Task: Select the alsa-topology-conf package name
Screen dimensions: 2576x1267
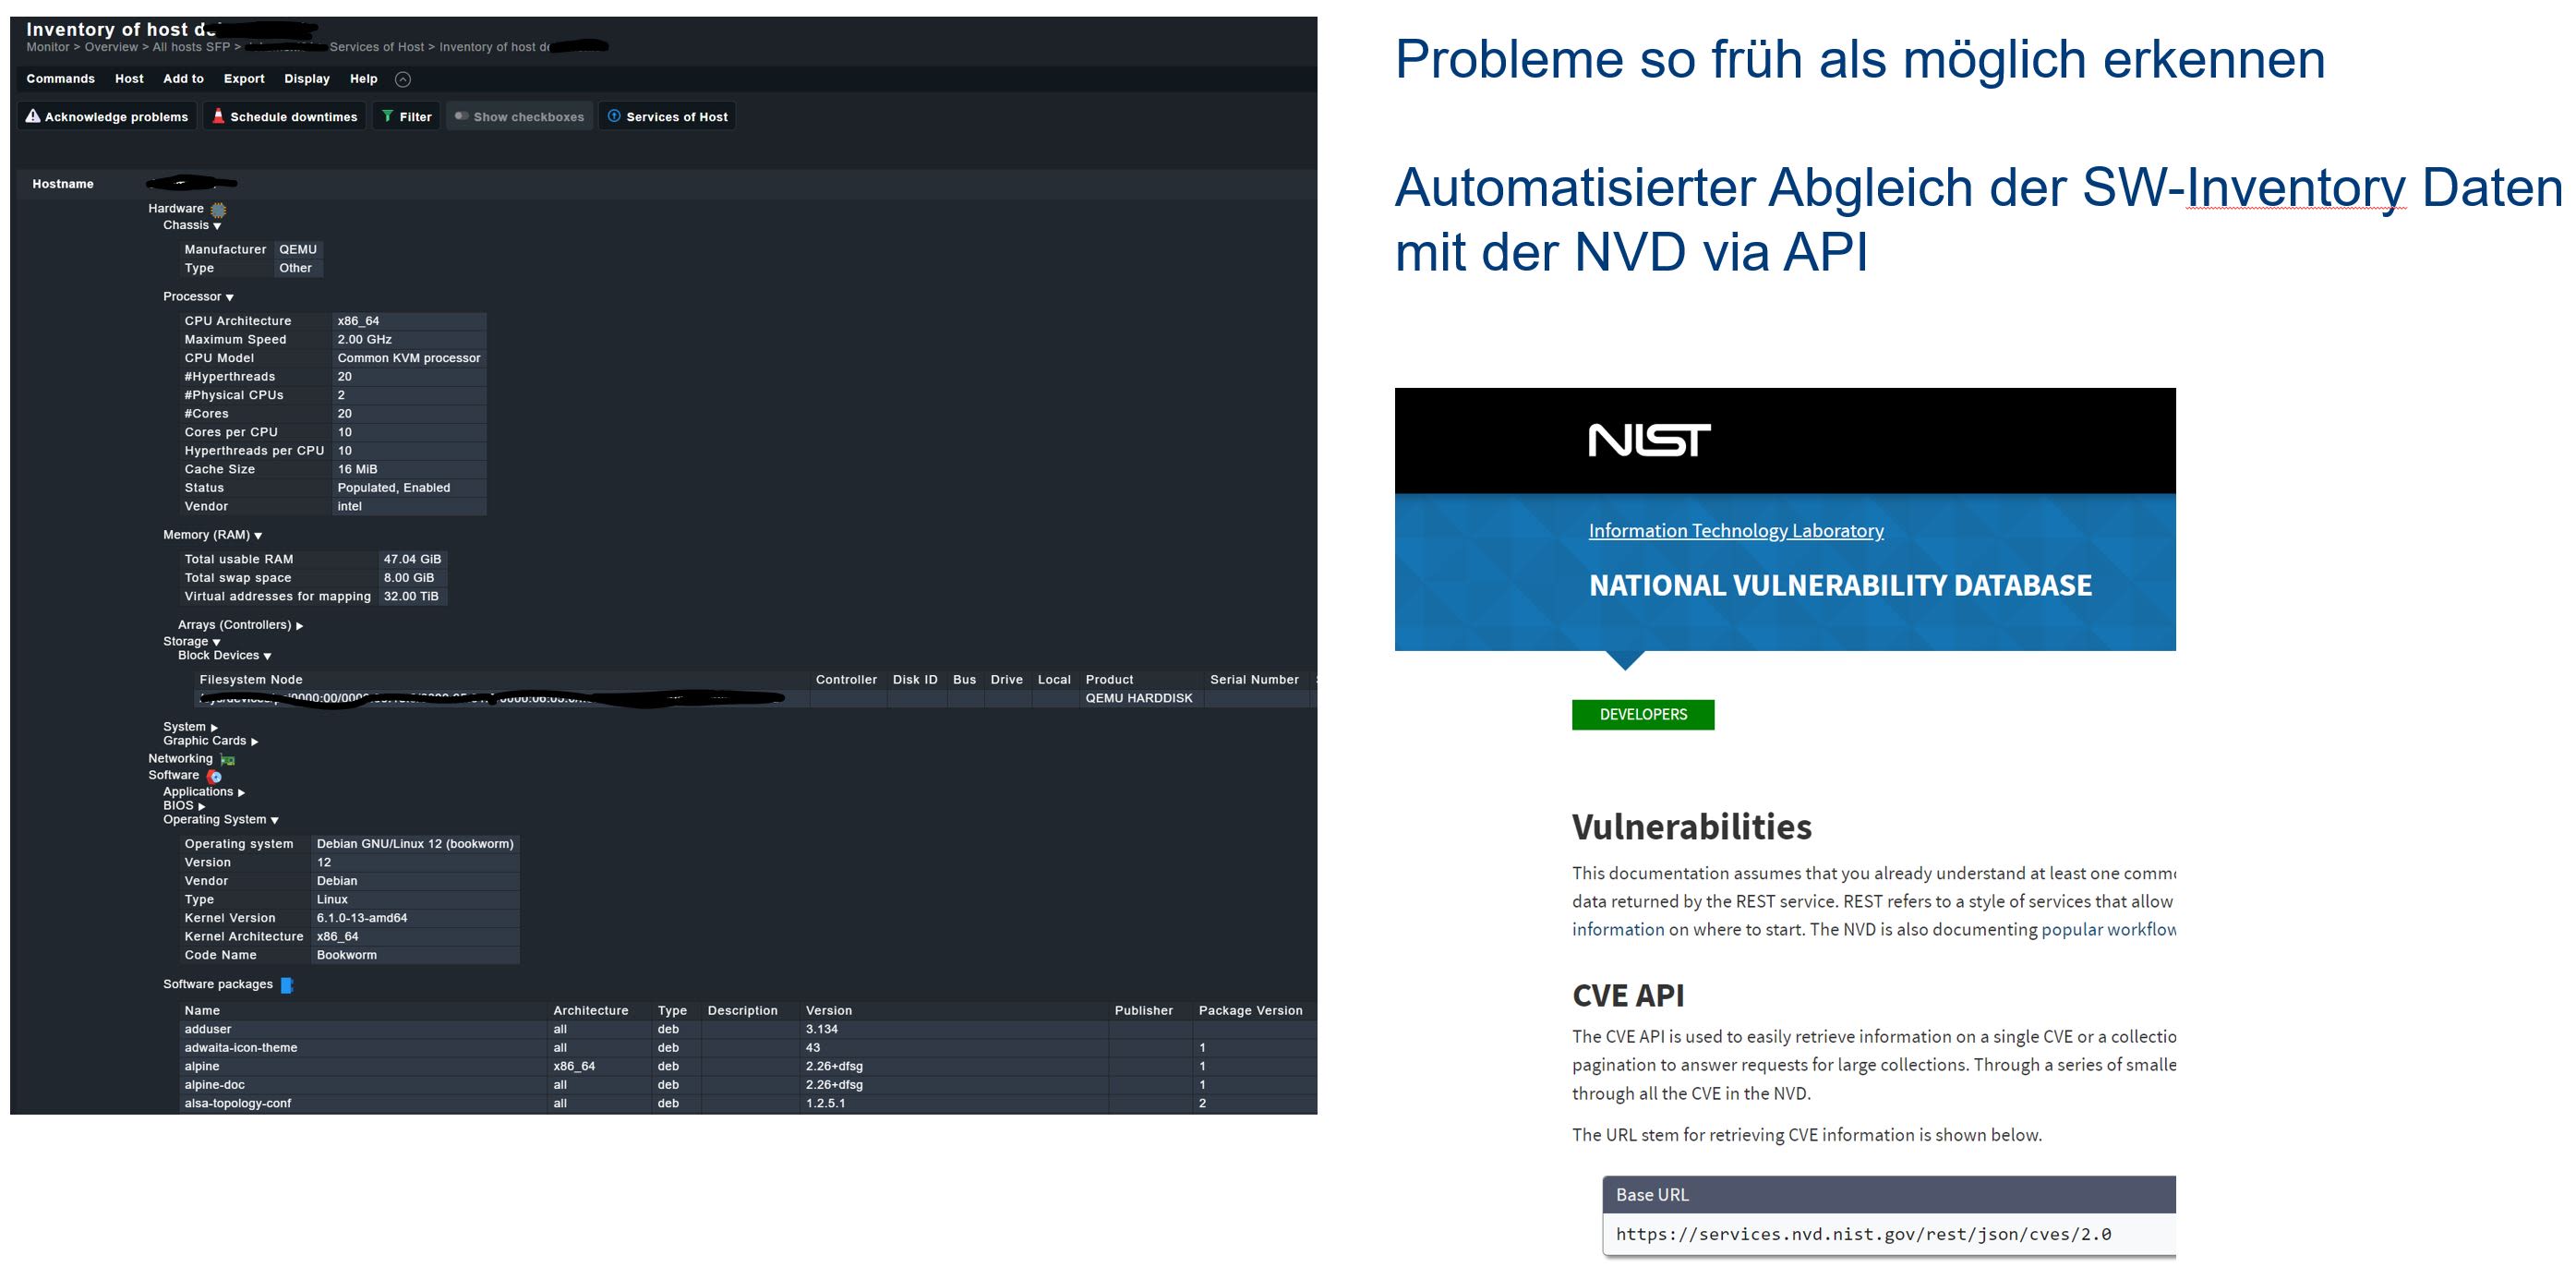Action: (x=238, y=1104)
